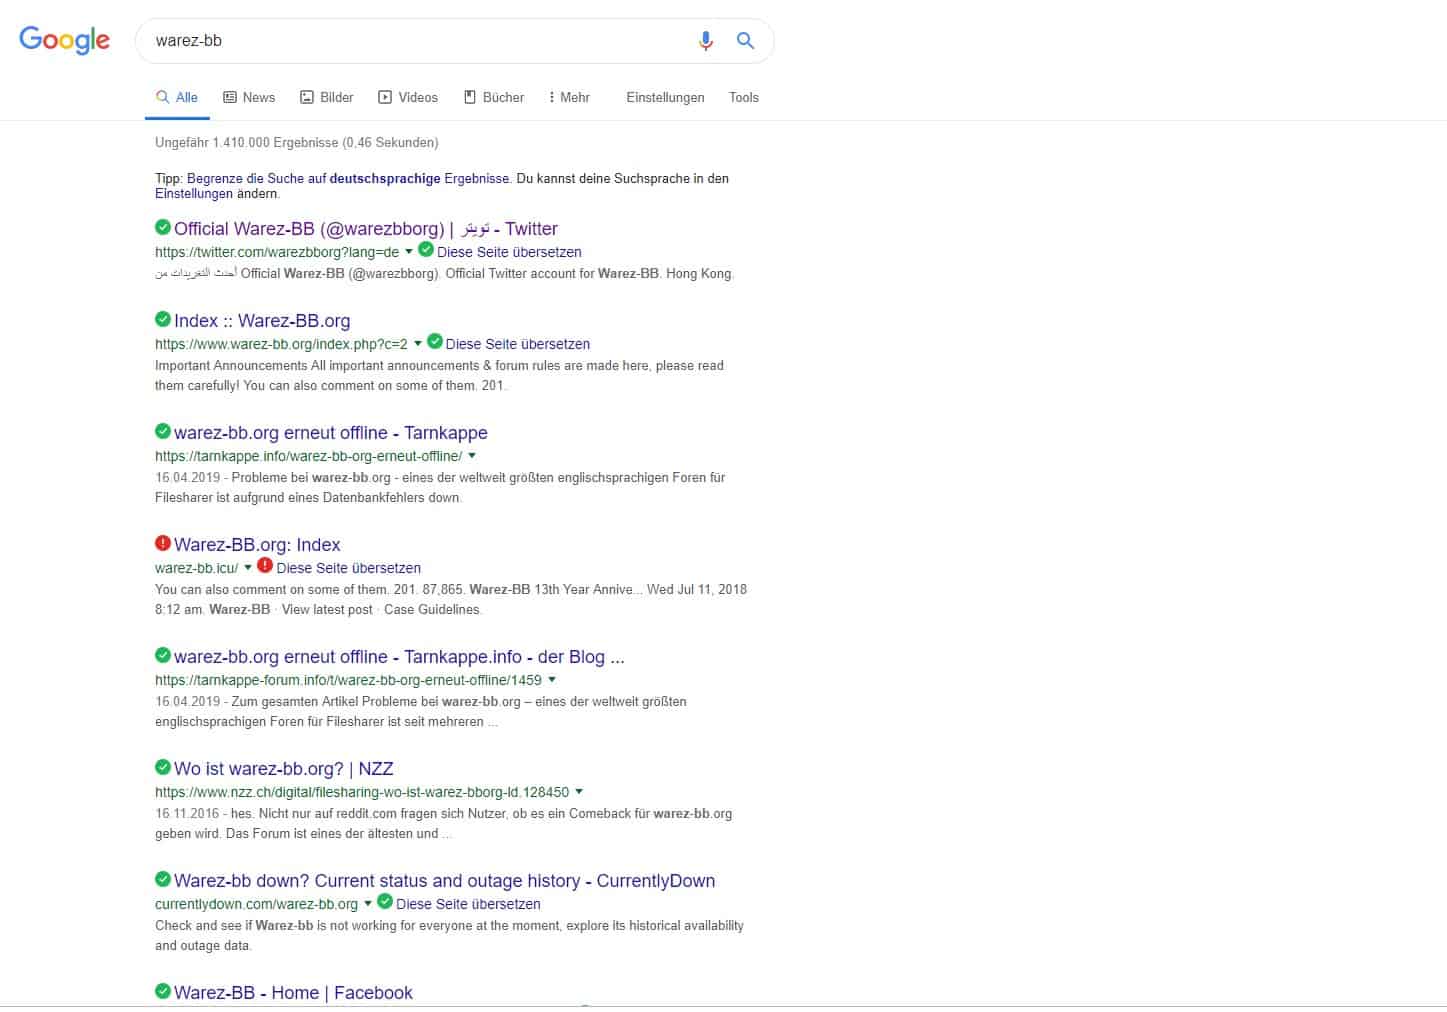The image size is (1447, 1012).
Task: Open Index :: Warez-BB.org result link
Action: click(262, 321)
